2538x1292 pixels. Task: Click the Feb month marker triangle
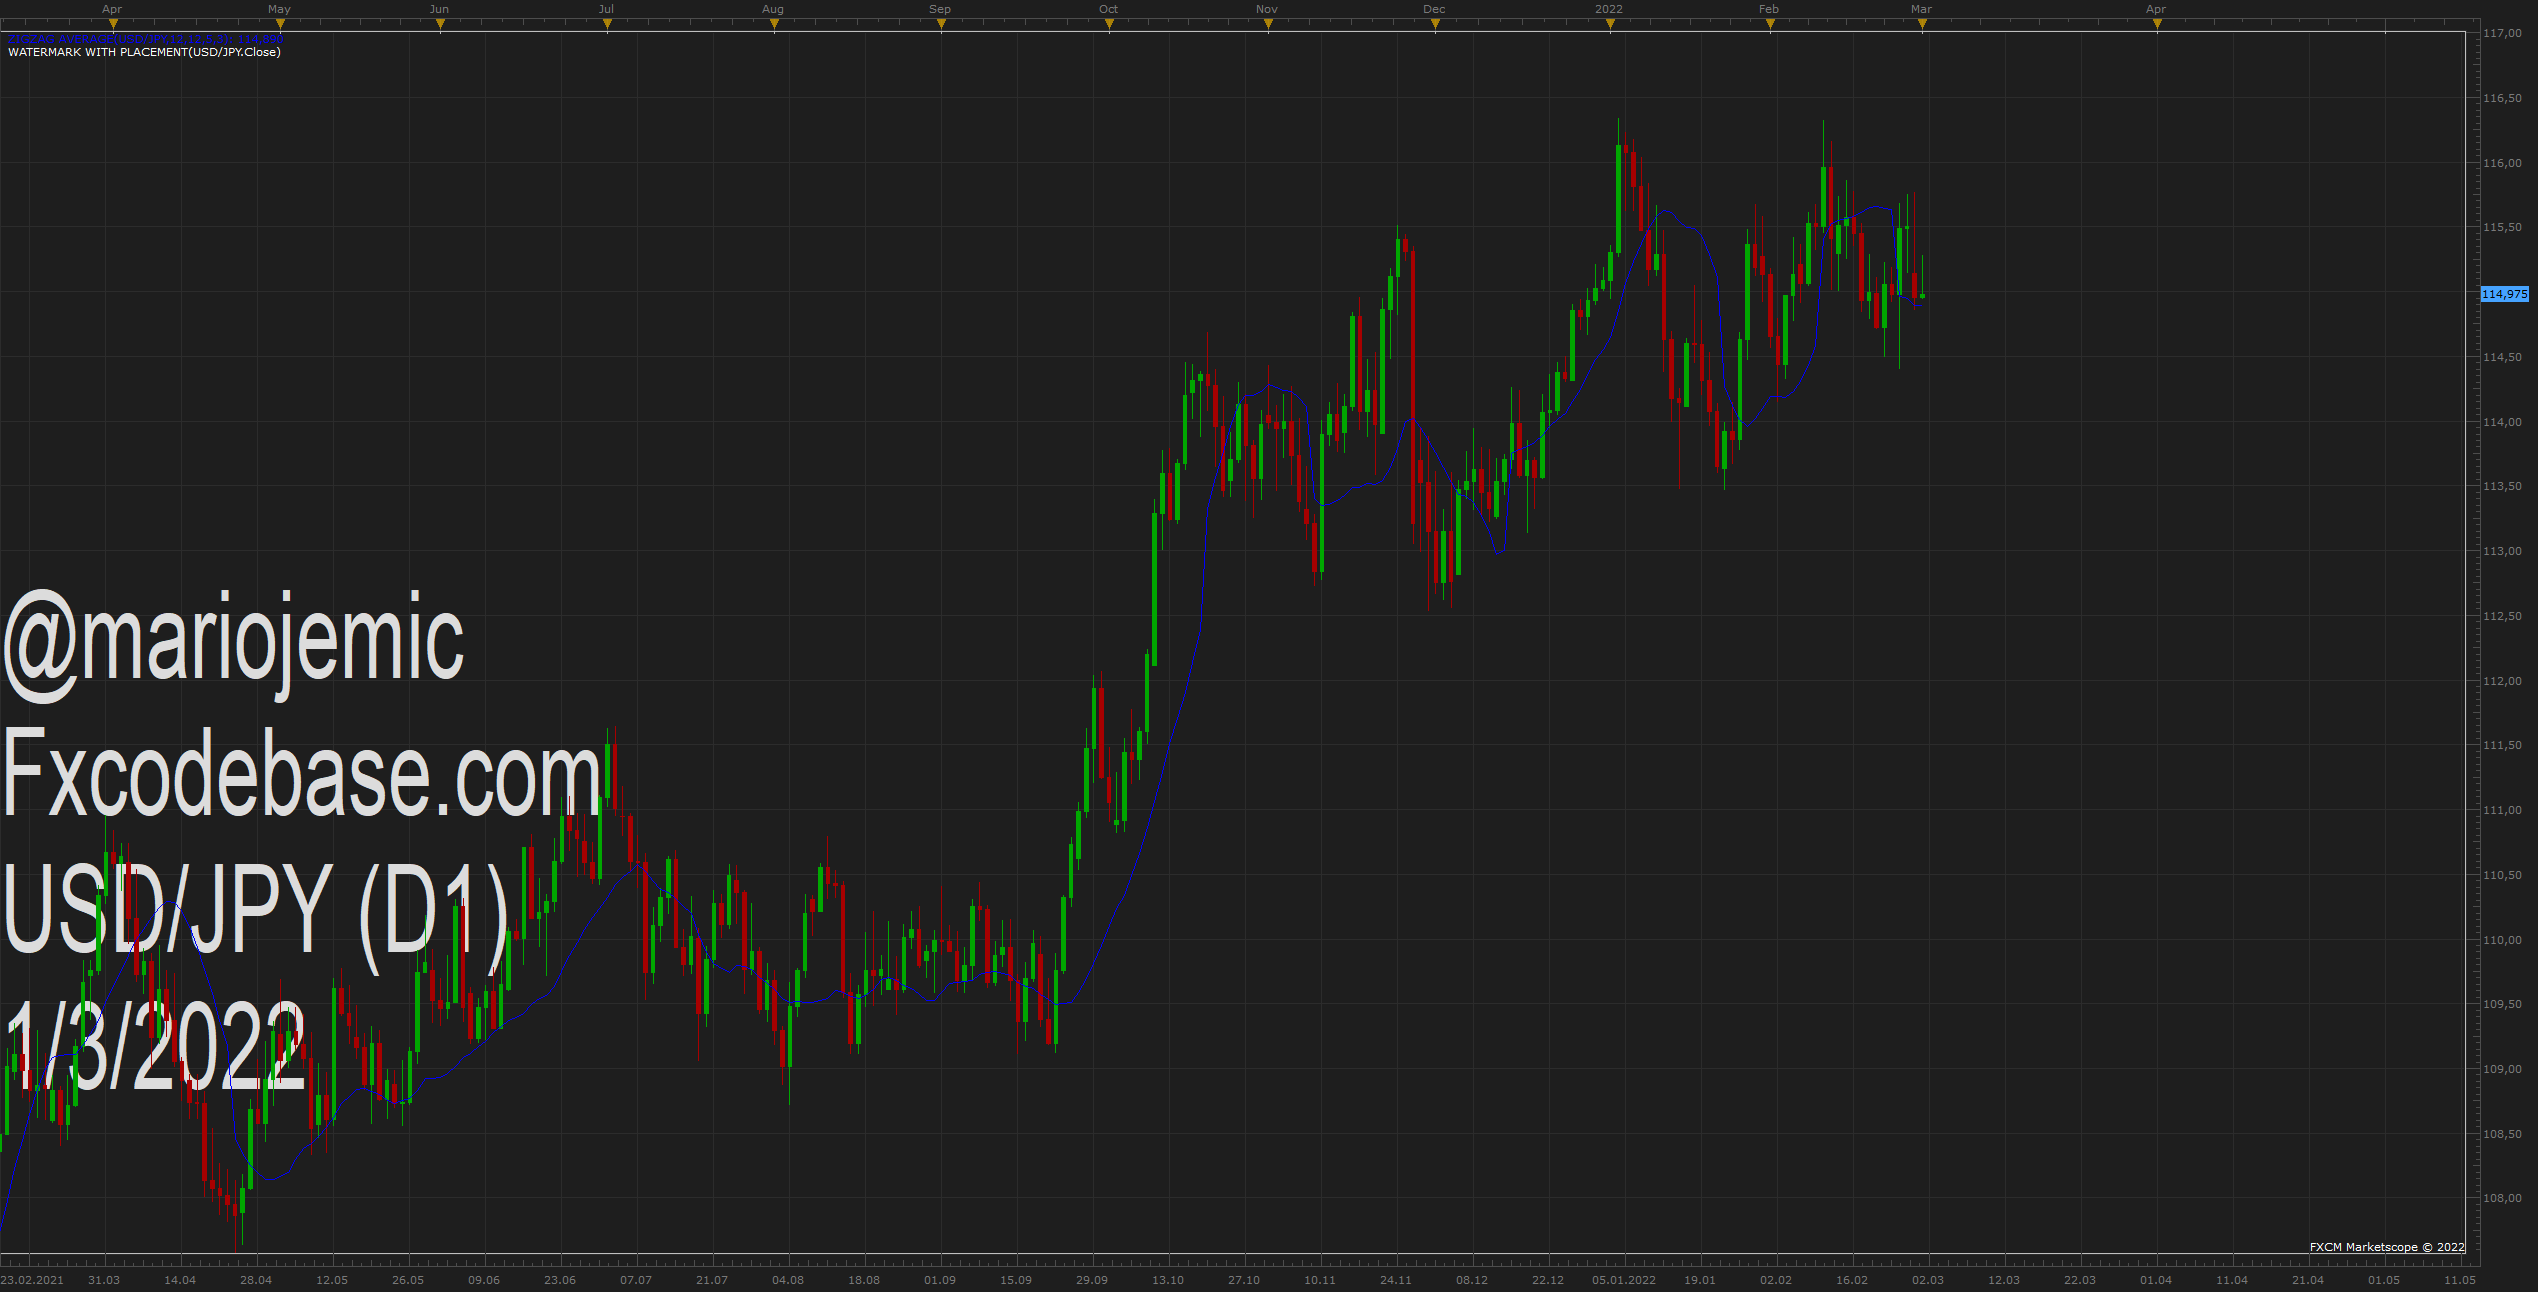(1770, 24)
